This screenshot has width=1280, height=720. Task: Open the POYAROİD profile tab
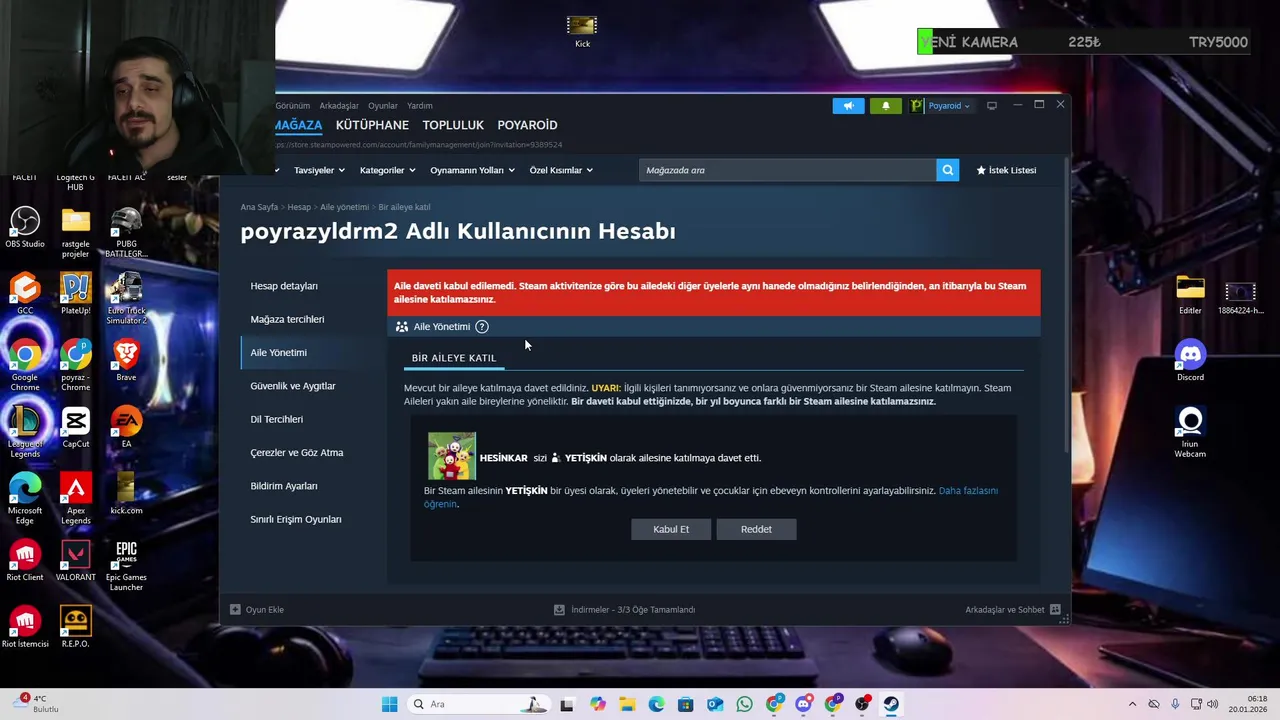point(527,125)
